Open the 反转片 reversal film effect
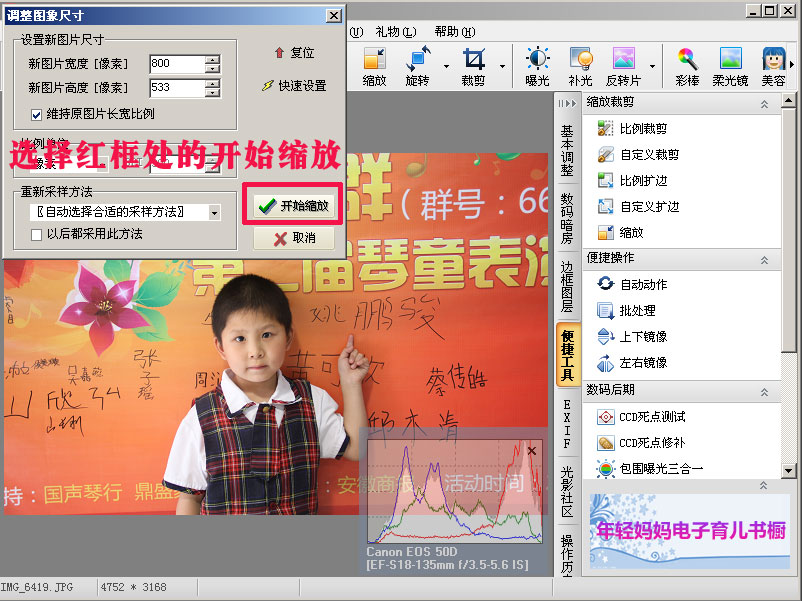This screenshot has height=601, width=802. coord(623,66)
